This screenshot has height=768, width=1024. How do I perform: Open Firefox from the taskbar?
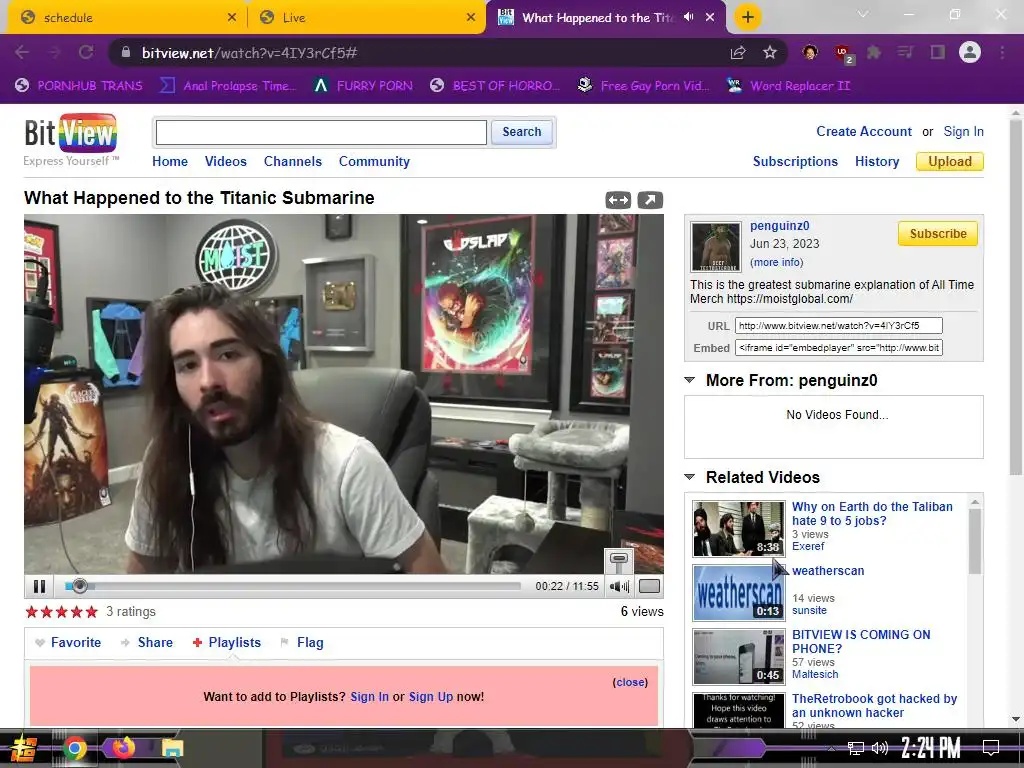123,747
